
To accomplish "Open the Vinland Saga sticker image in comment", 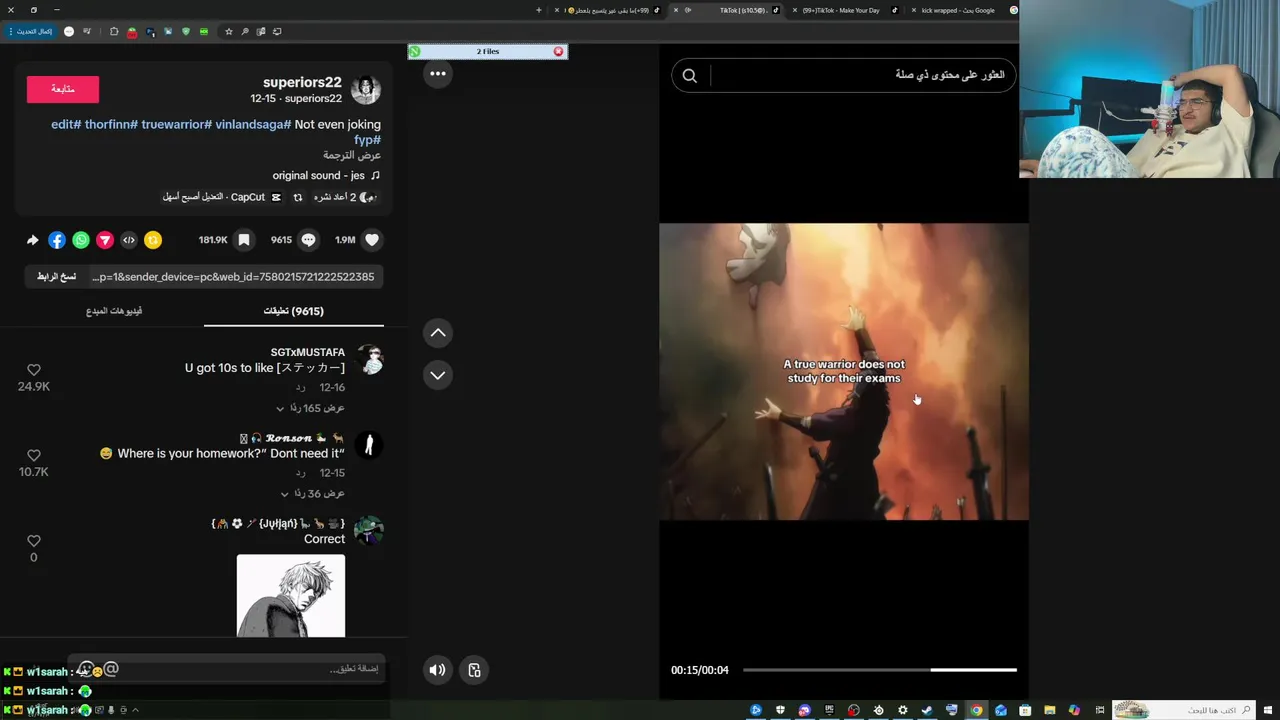I will [x=291, y=596].
